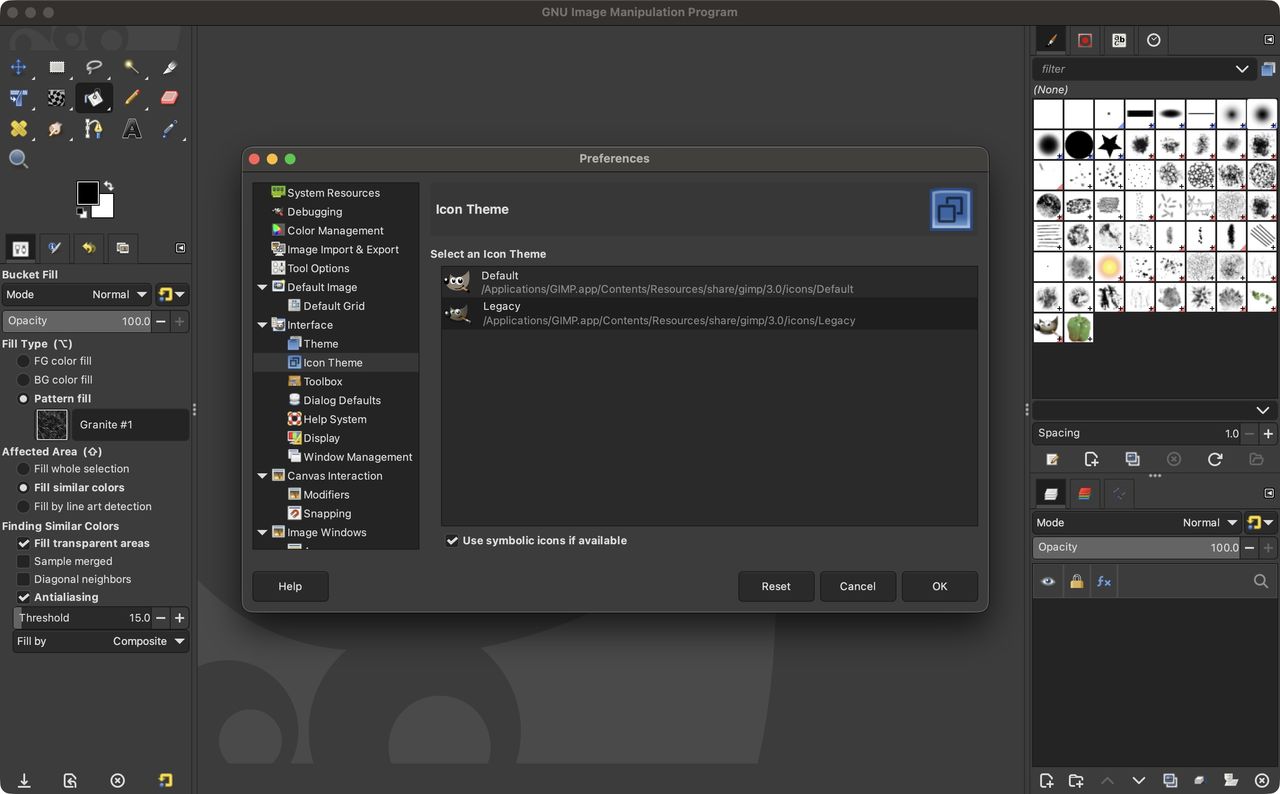Image resolution: width=1280 pixels, height=794 pixels.
Task: Click the layer lock icon
Action: pyautogui.click(x=1076, y=581)
